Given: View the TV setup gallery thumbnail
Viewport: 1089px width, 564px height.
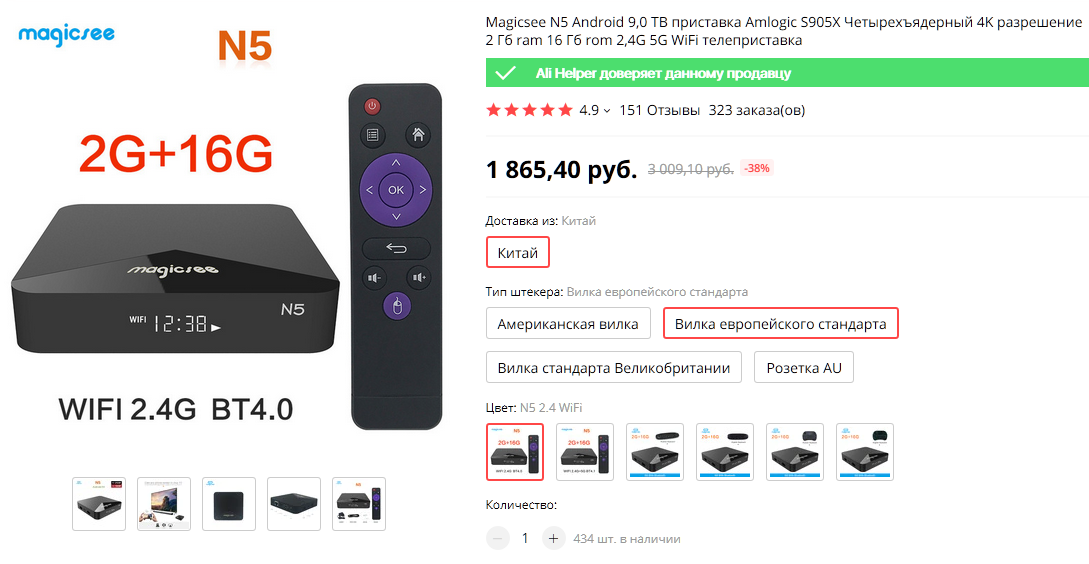Looking at the screenshot, I should click(164, 504).
